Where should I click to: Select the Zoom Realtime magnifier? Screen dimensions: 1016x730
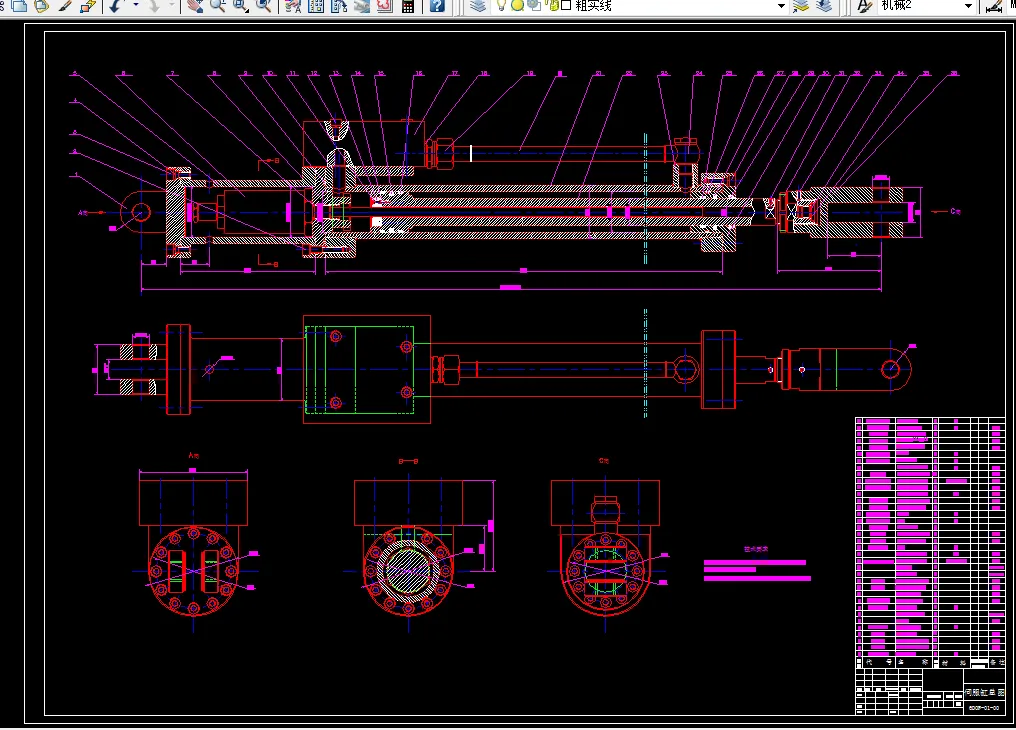coord(218,6)
